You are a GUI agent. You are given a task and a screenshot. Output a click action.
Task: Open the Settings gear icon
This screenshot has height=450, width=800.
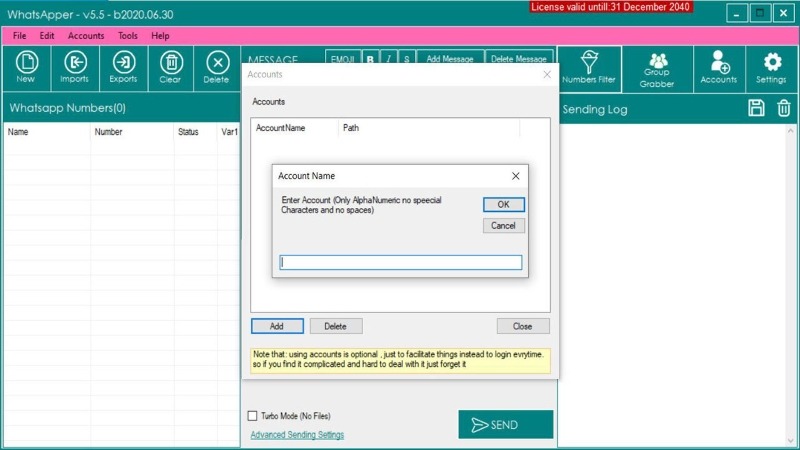(x=771, y=67)
